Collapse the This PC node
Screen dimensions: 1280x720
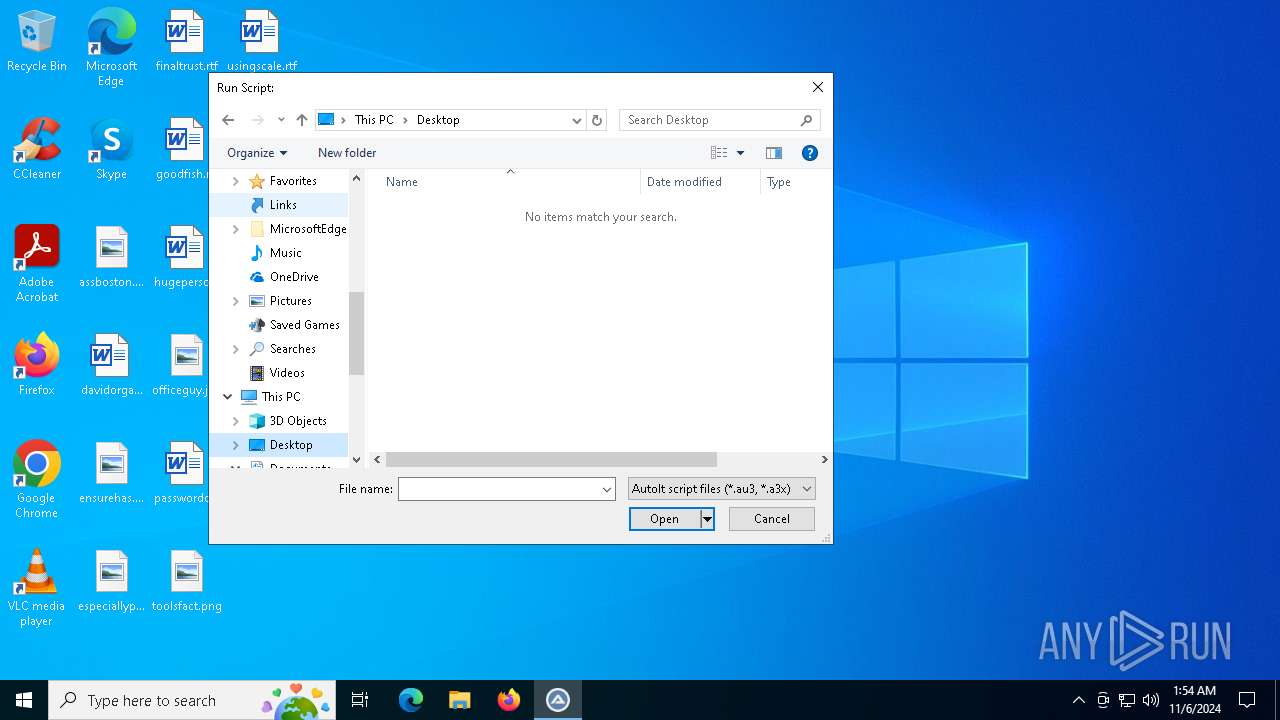pyautogui.click(x=228, y=397)
